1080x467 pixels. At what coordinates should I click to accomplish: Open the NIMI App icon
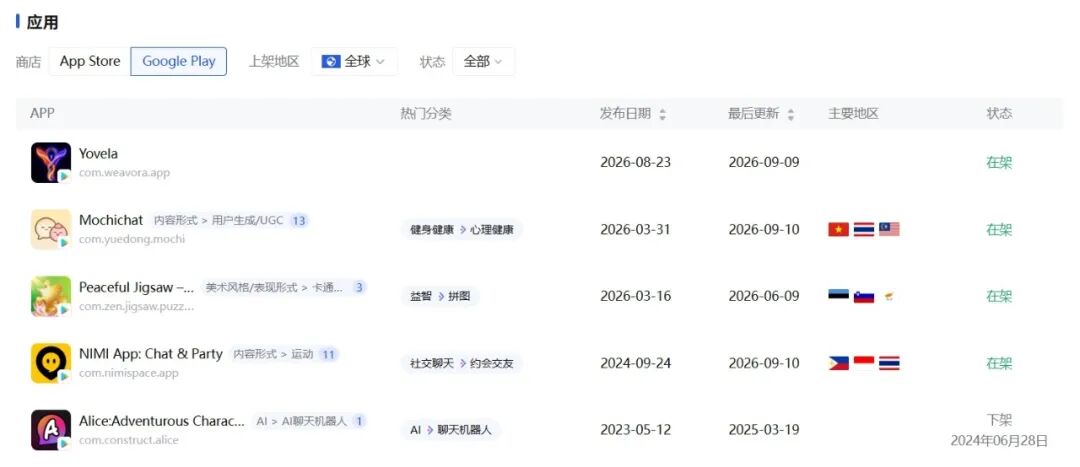coord(51,363)
